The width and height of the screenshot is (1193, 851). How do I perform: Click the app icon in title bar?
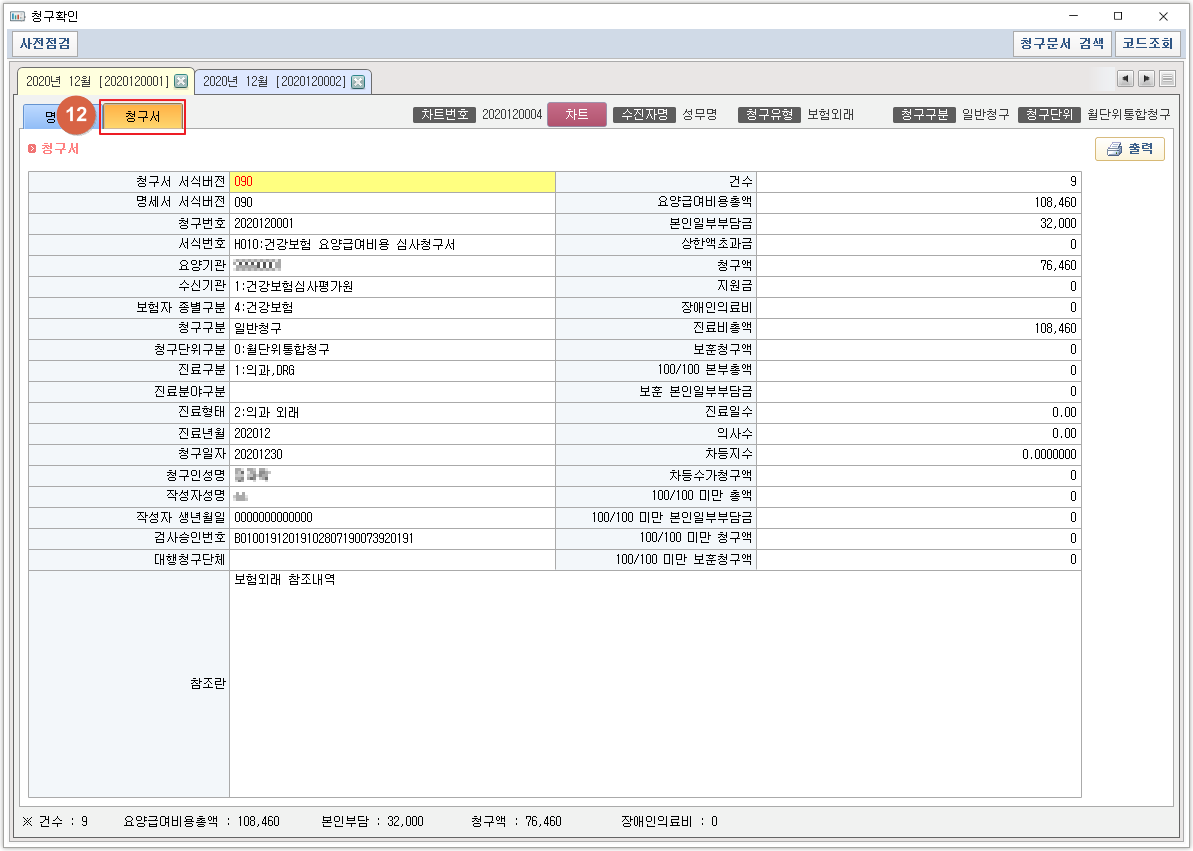coord(17,16)
